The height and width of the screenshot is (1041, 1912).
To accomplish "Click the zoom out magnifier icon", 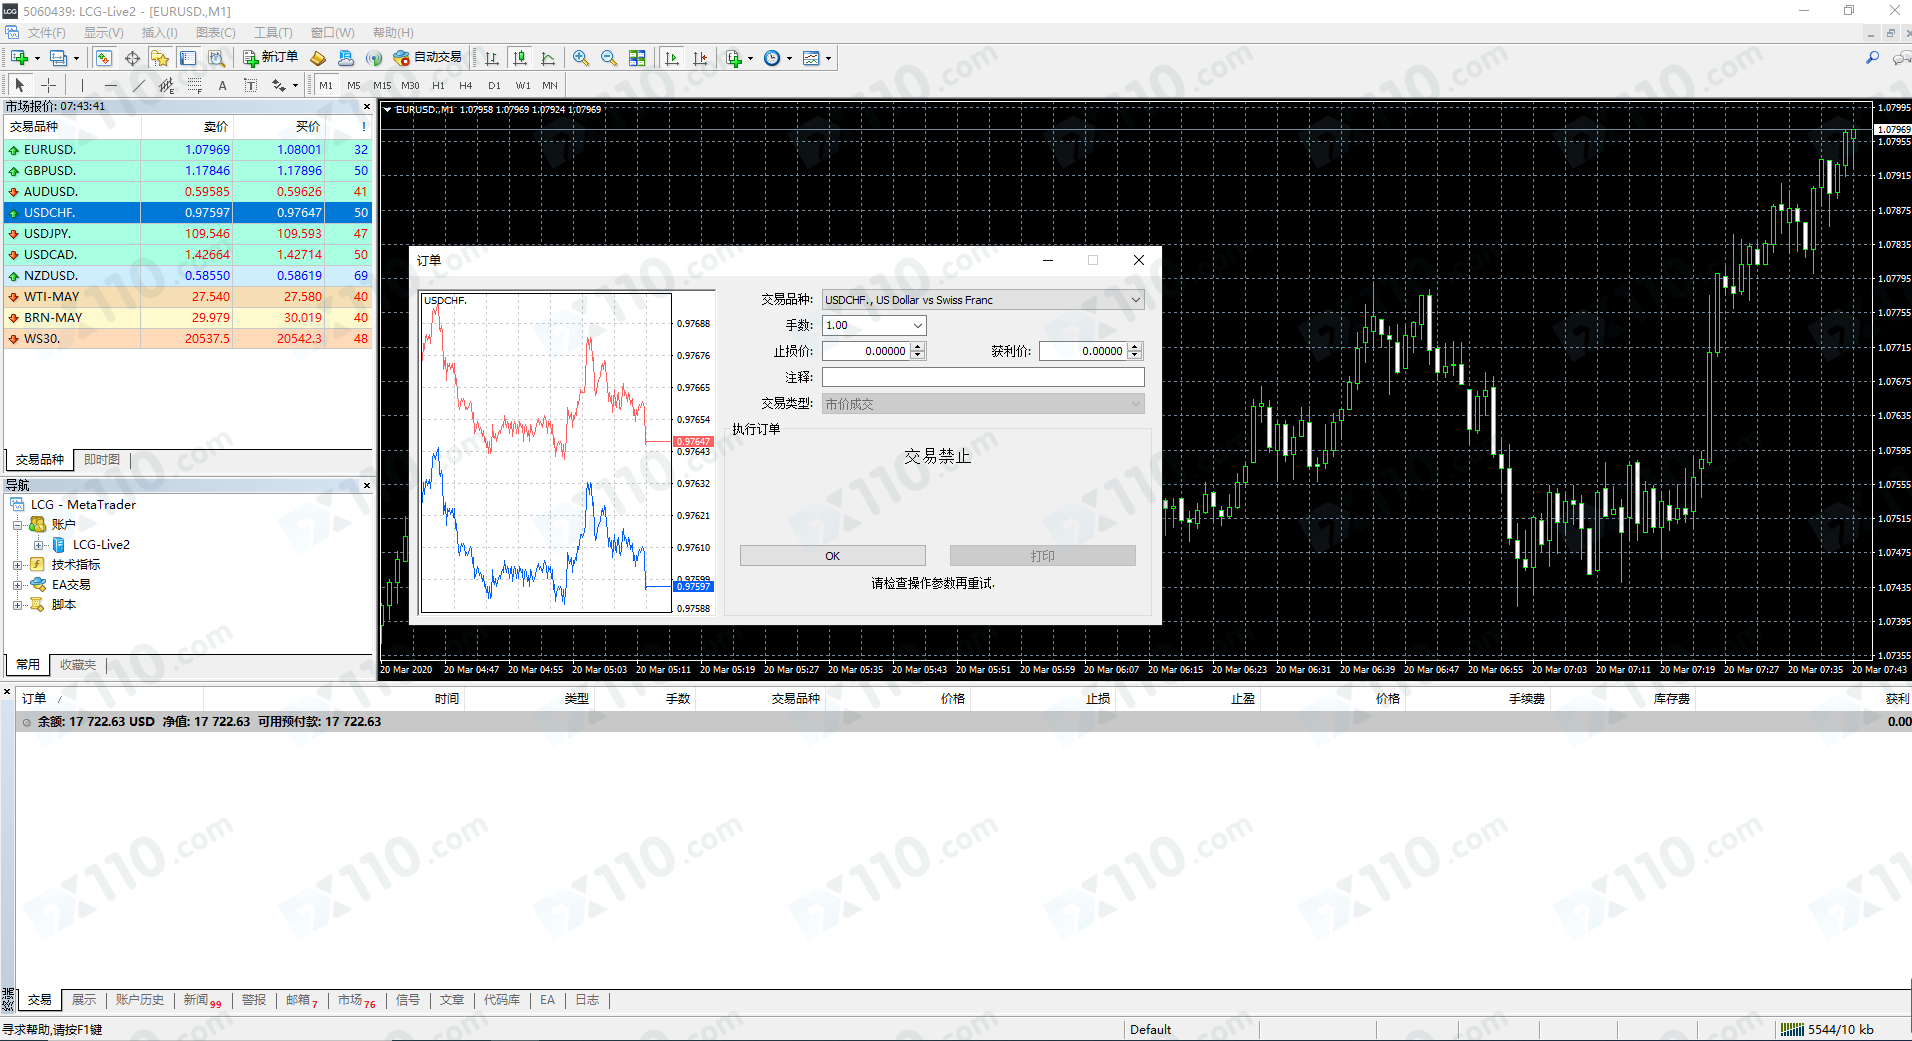I will pos(609,58).
